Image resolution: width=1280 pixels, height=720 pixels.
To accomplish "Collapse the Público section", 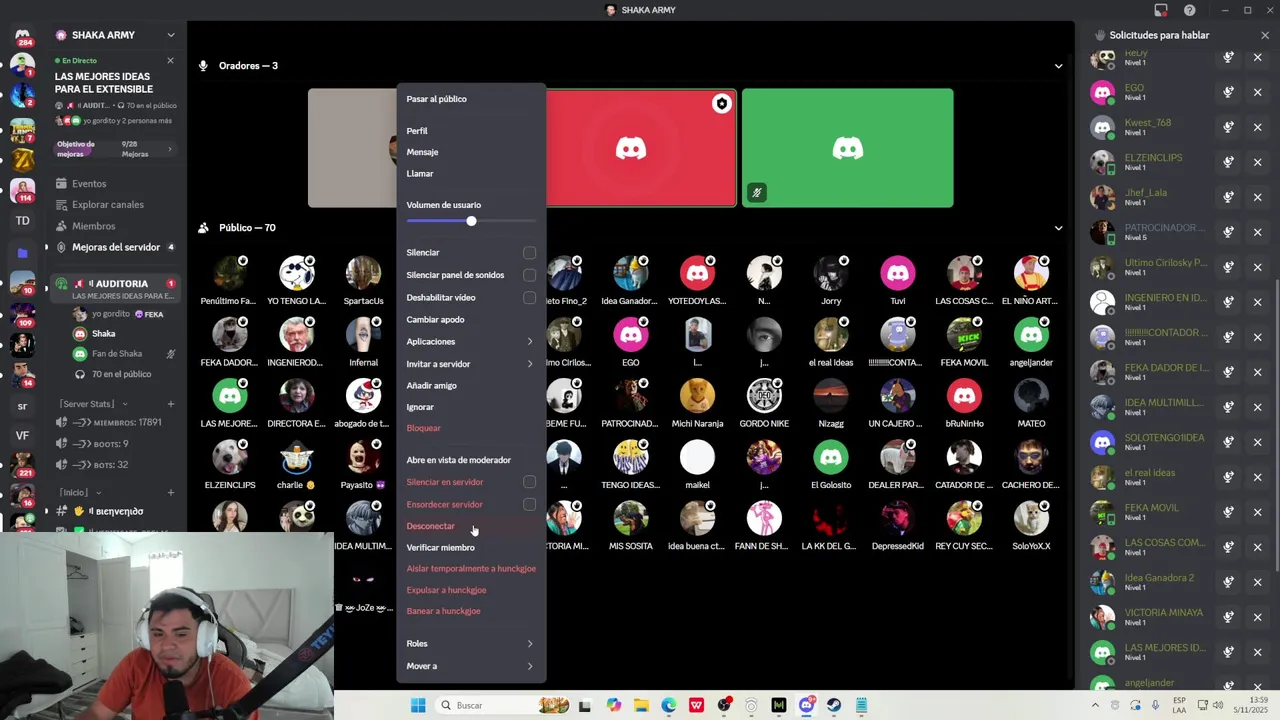I will click(x=1058, y=228).
